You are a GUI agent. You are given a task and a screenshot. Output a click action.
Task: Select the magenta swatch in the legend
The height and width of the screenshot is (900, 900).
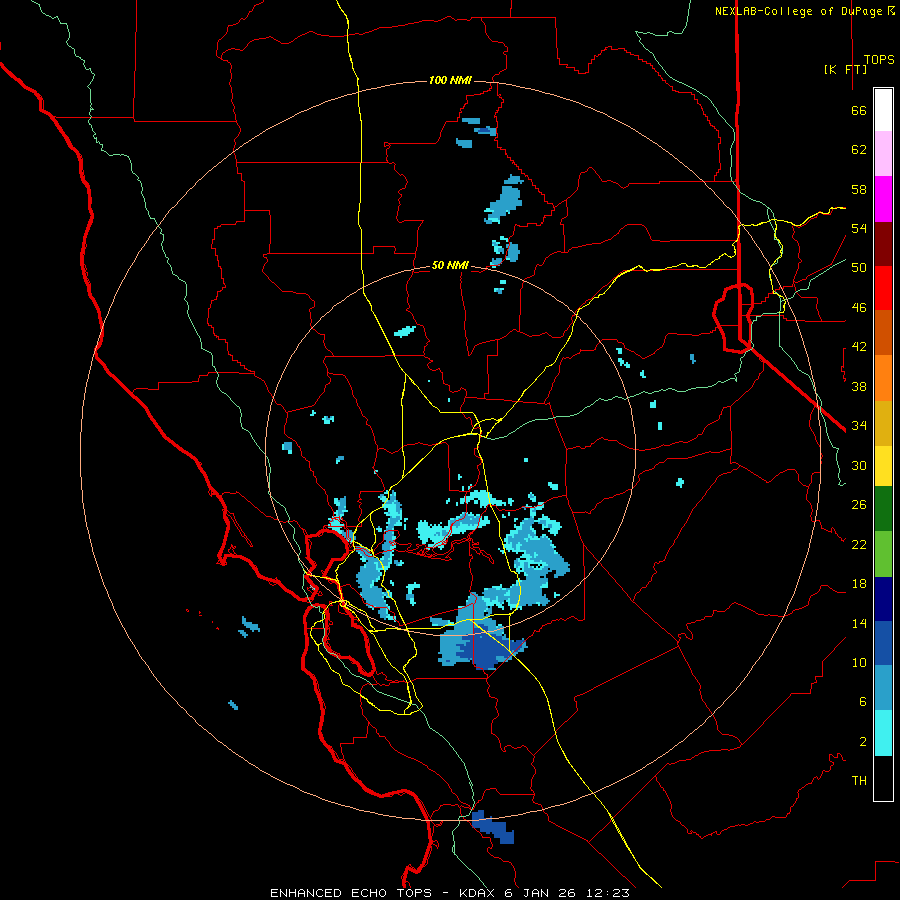[x=883, y=199]
